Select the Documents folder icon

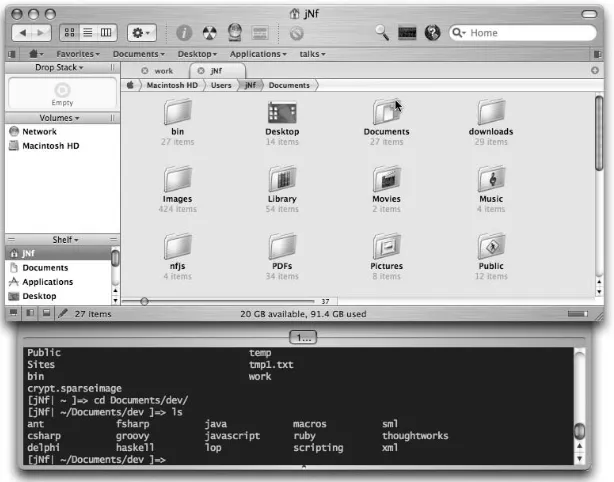(x=386, y=112)
